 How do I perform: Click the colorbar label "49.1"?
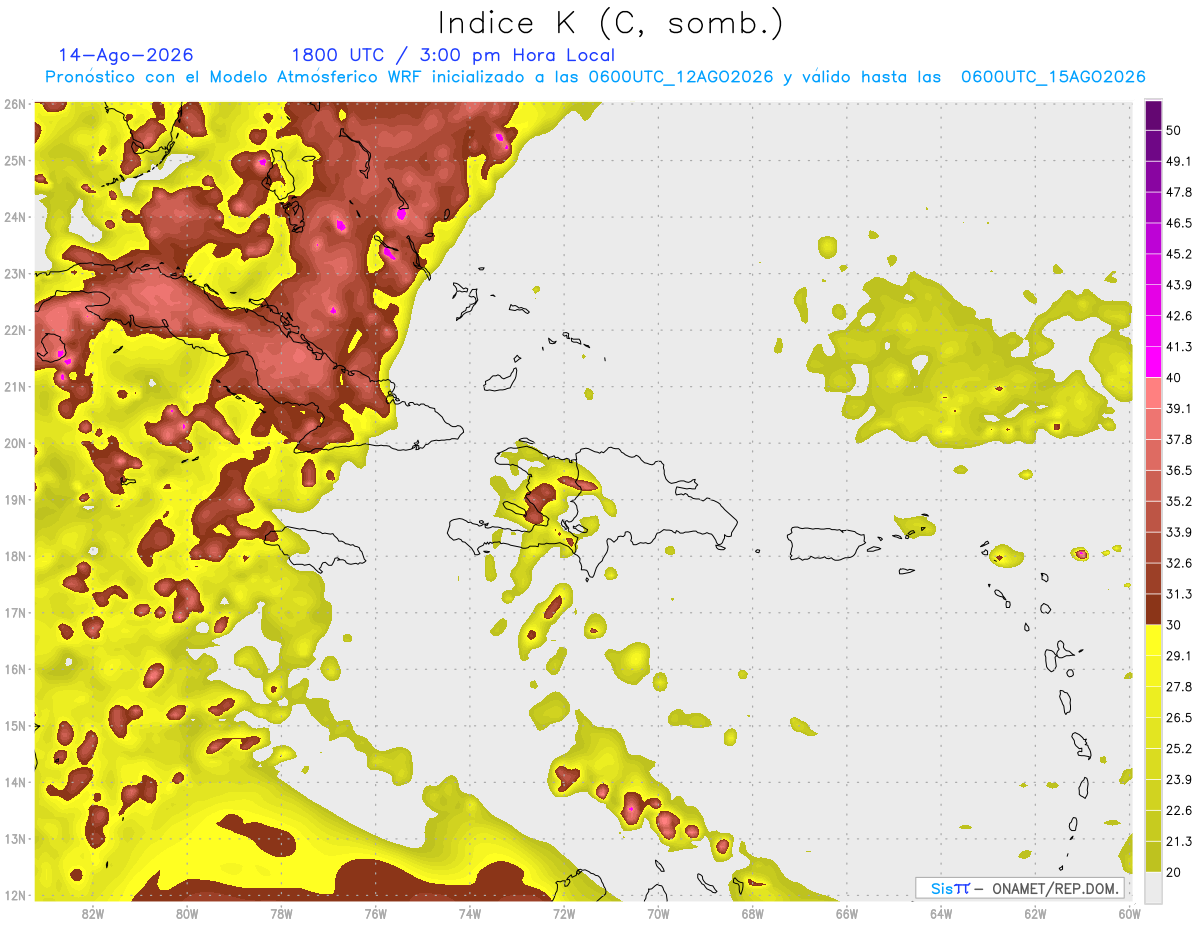[x=1179, y=161]
